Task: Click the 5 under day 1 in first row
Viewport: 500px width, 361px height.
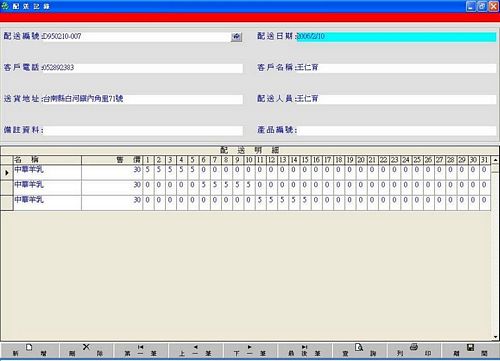Action: (x=148, y=172)
